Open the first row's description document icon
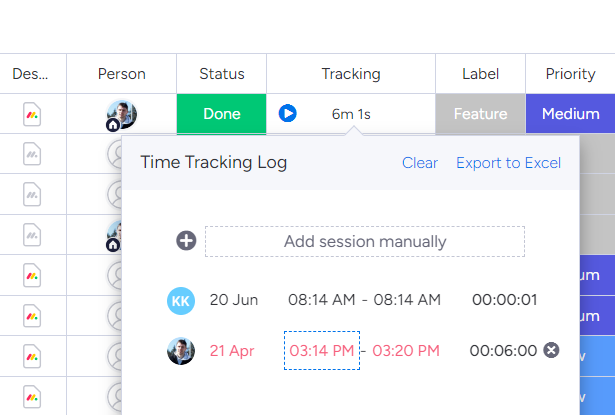 click(x=32, y=114)
